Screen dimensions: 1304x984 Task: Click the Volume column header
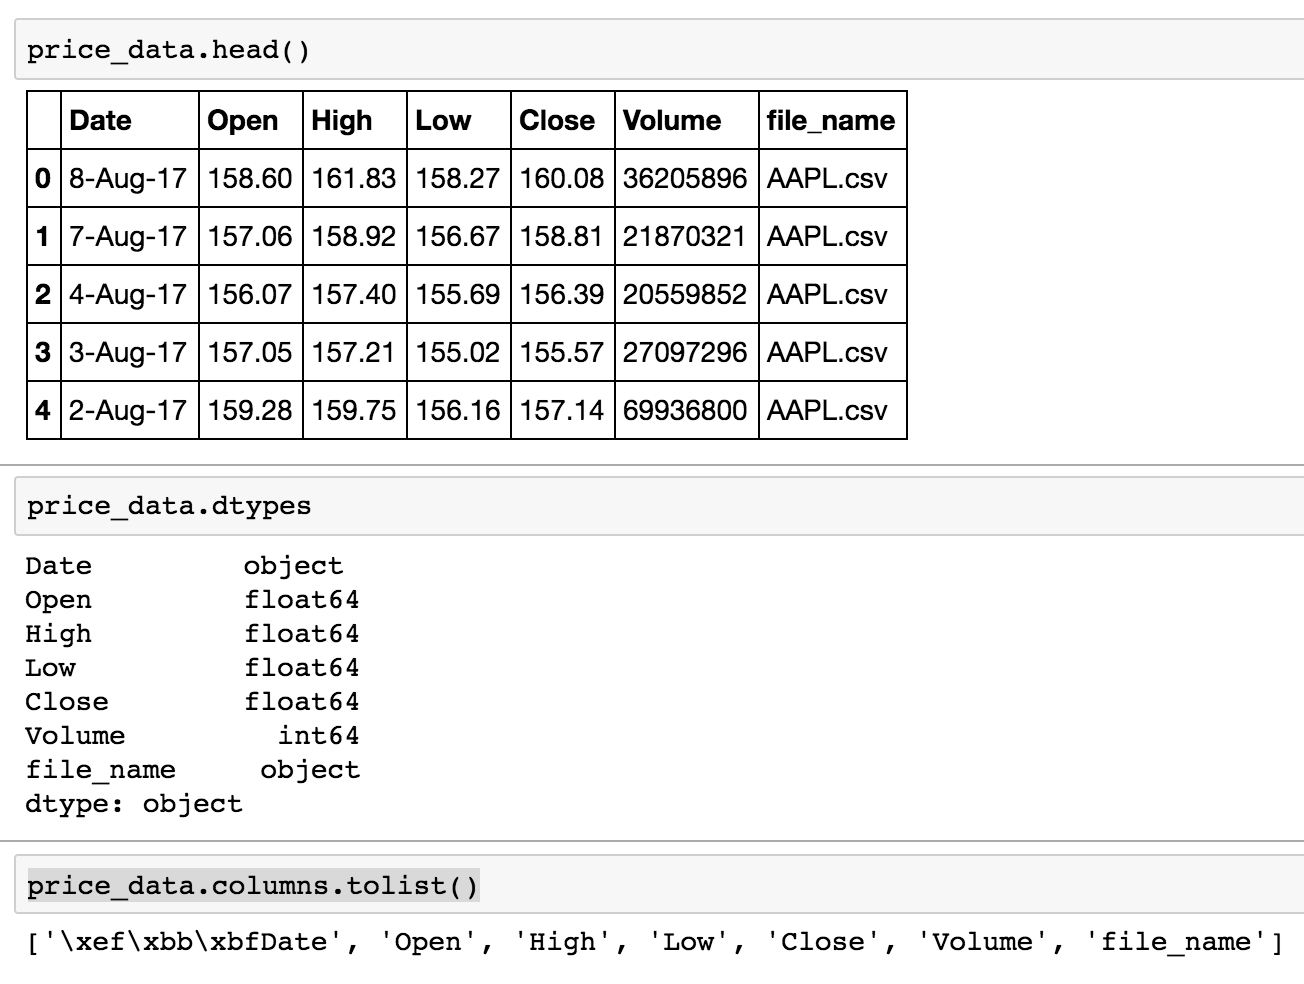pos(672,121)
